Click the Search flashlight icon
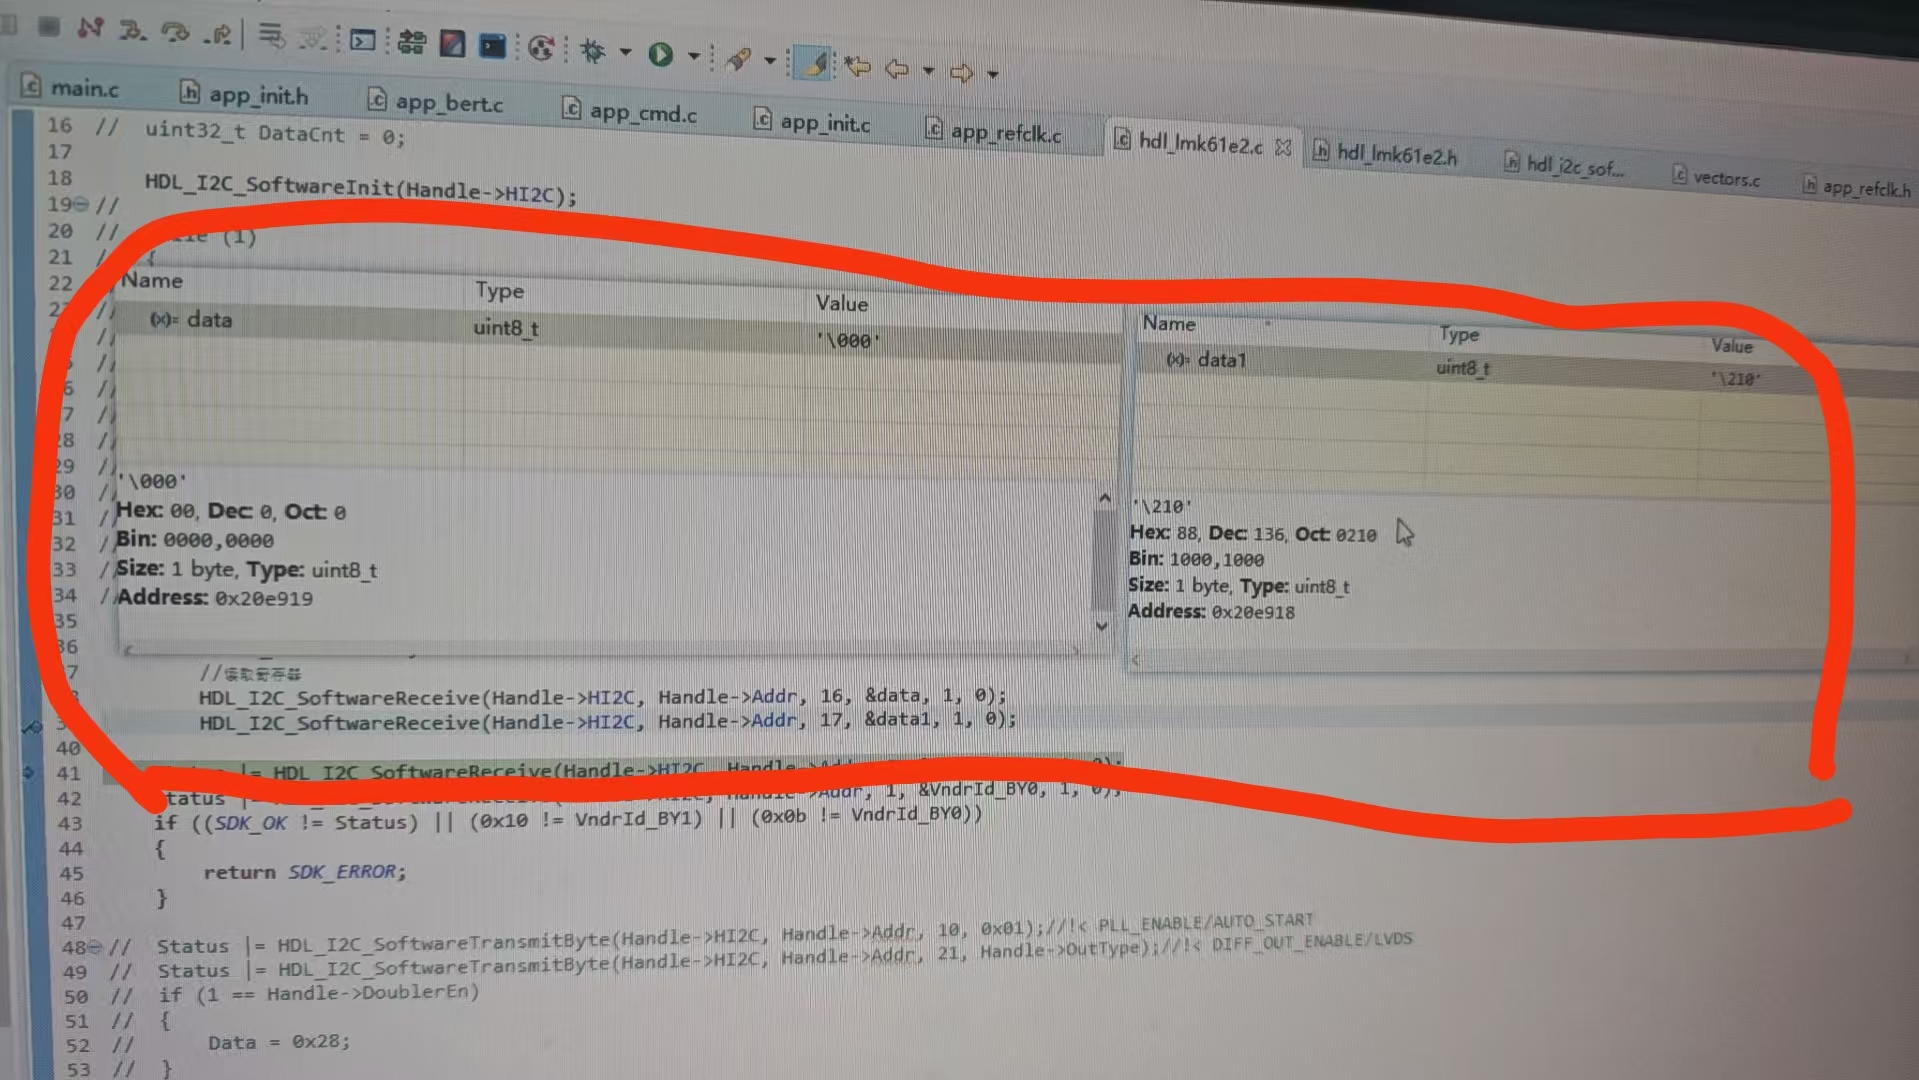 coord(738,58)
